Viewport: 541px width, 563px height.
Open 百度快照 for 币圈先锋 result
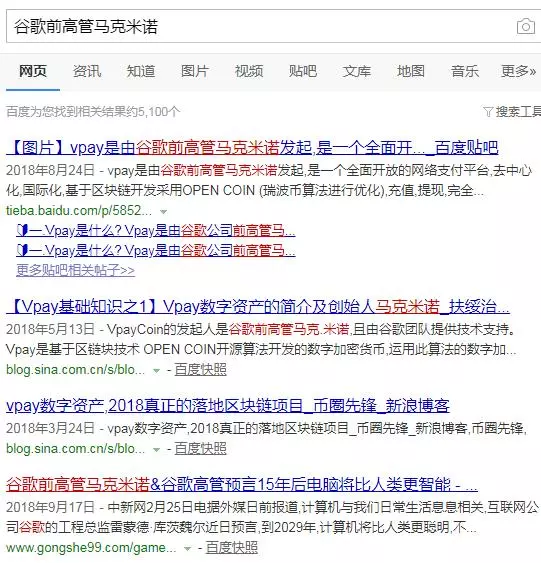tap(200, 448)
